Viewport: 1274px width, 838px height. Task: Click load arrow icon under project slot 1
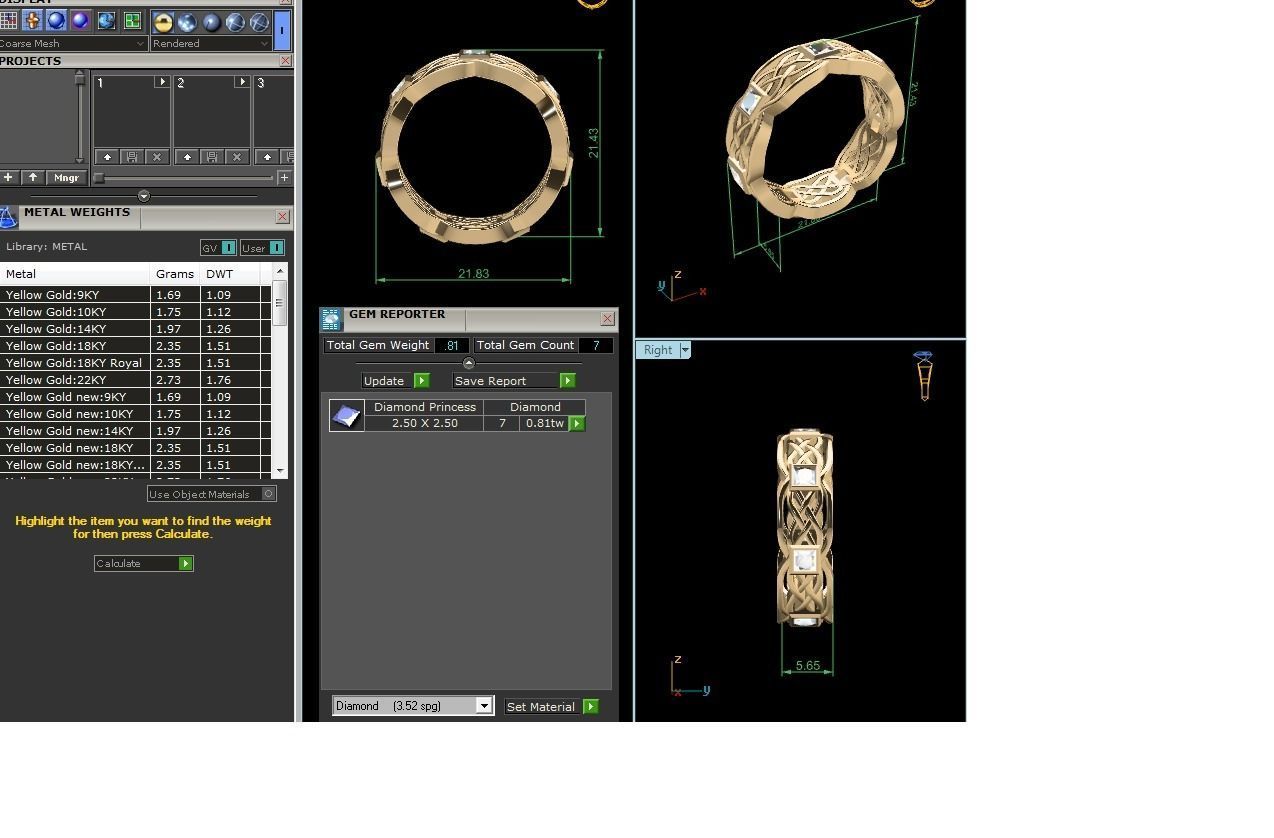pyautogui.click(x=107, y=157)
